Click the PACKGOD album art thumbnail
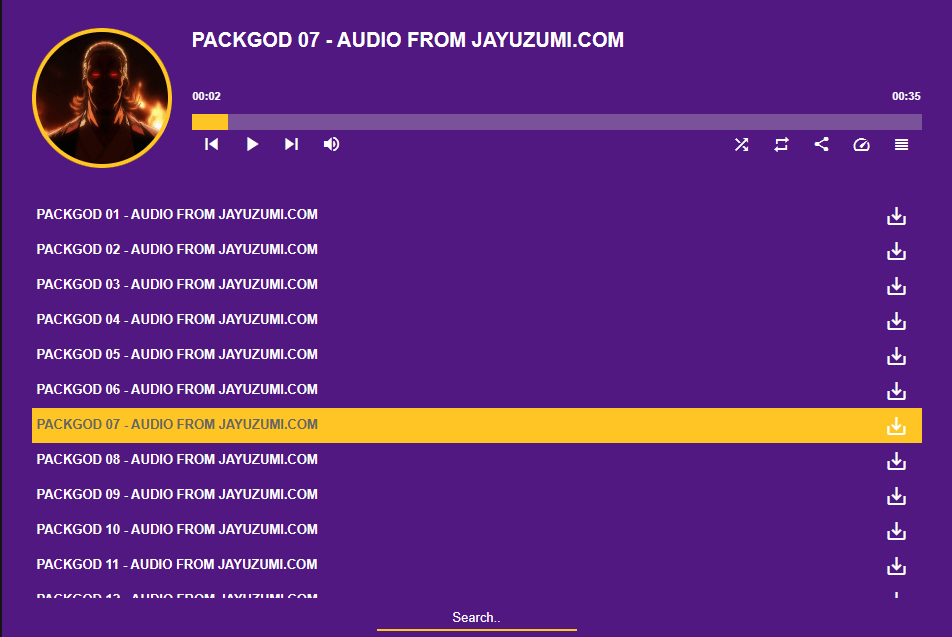The image size is (952, 637). pos(102,97)
